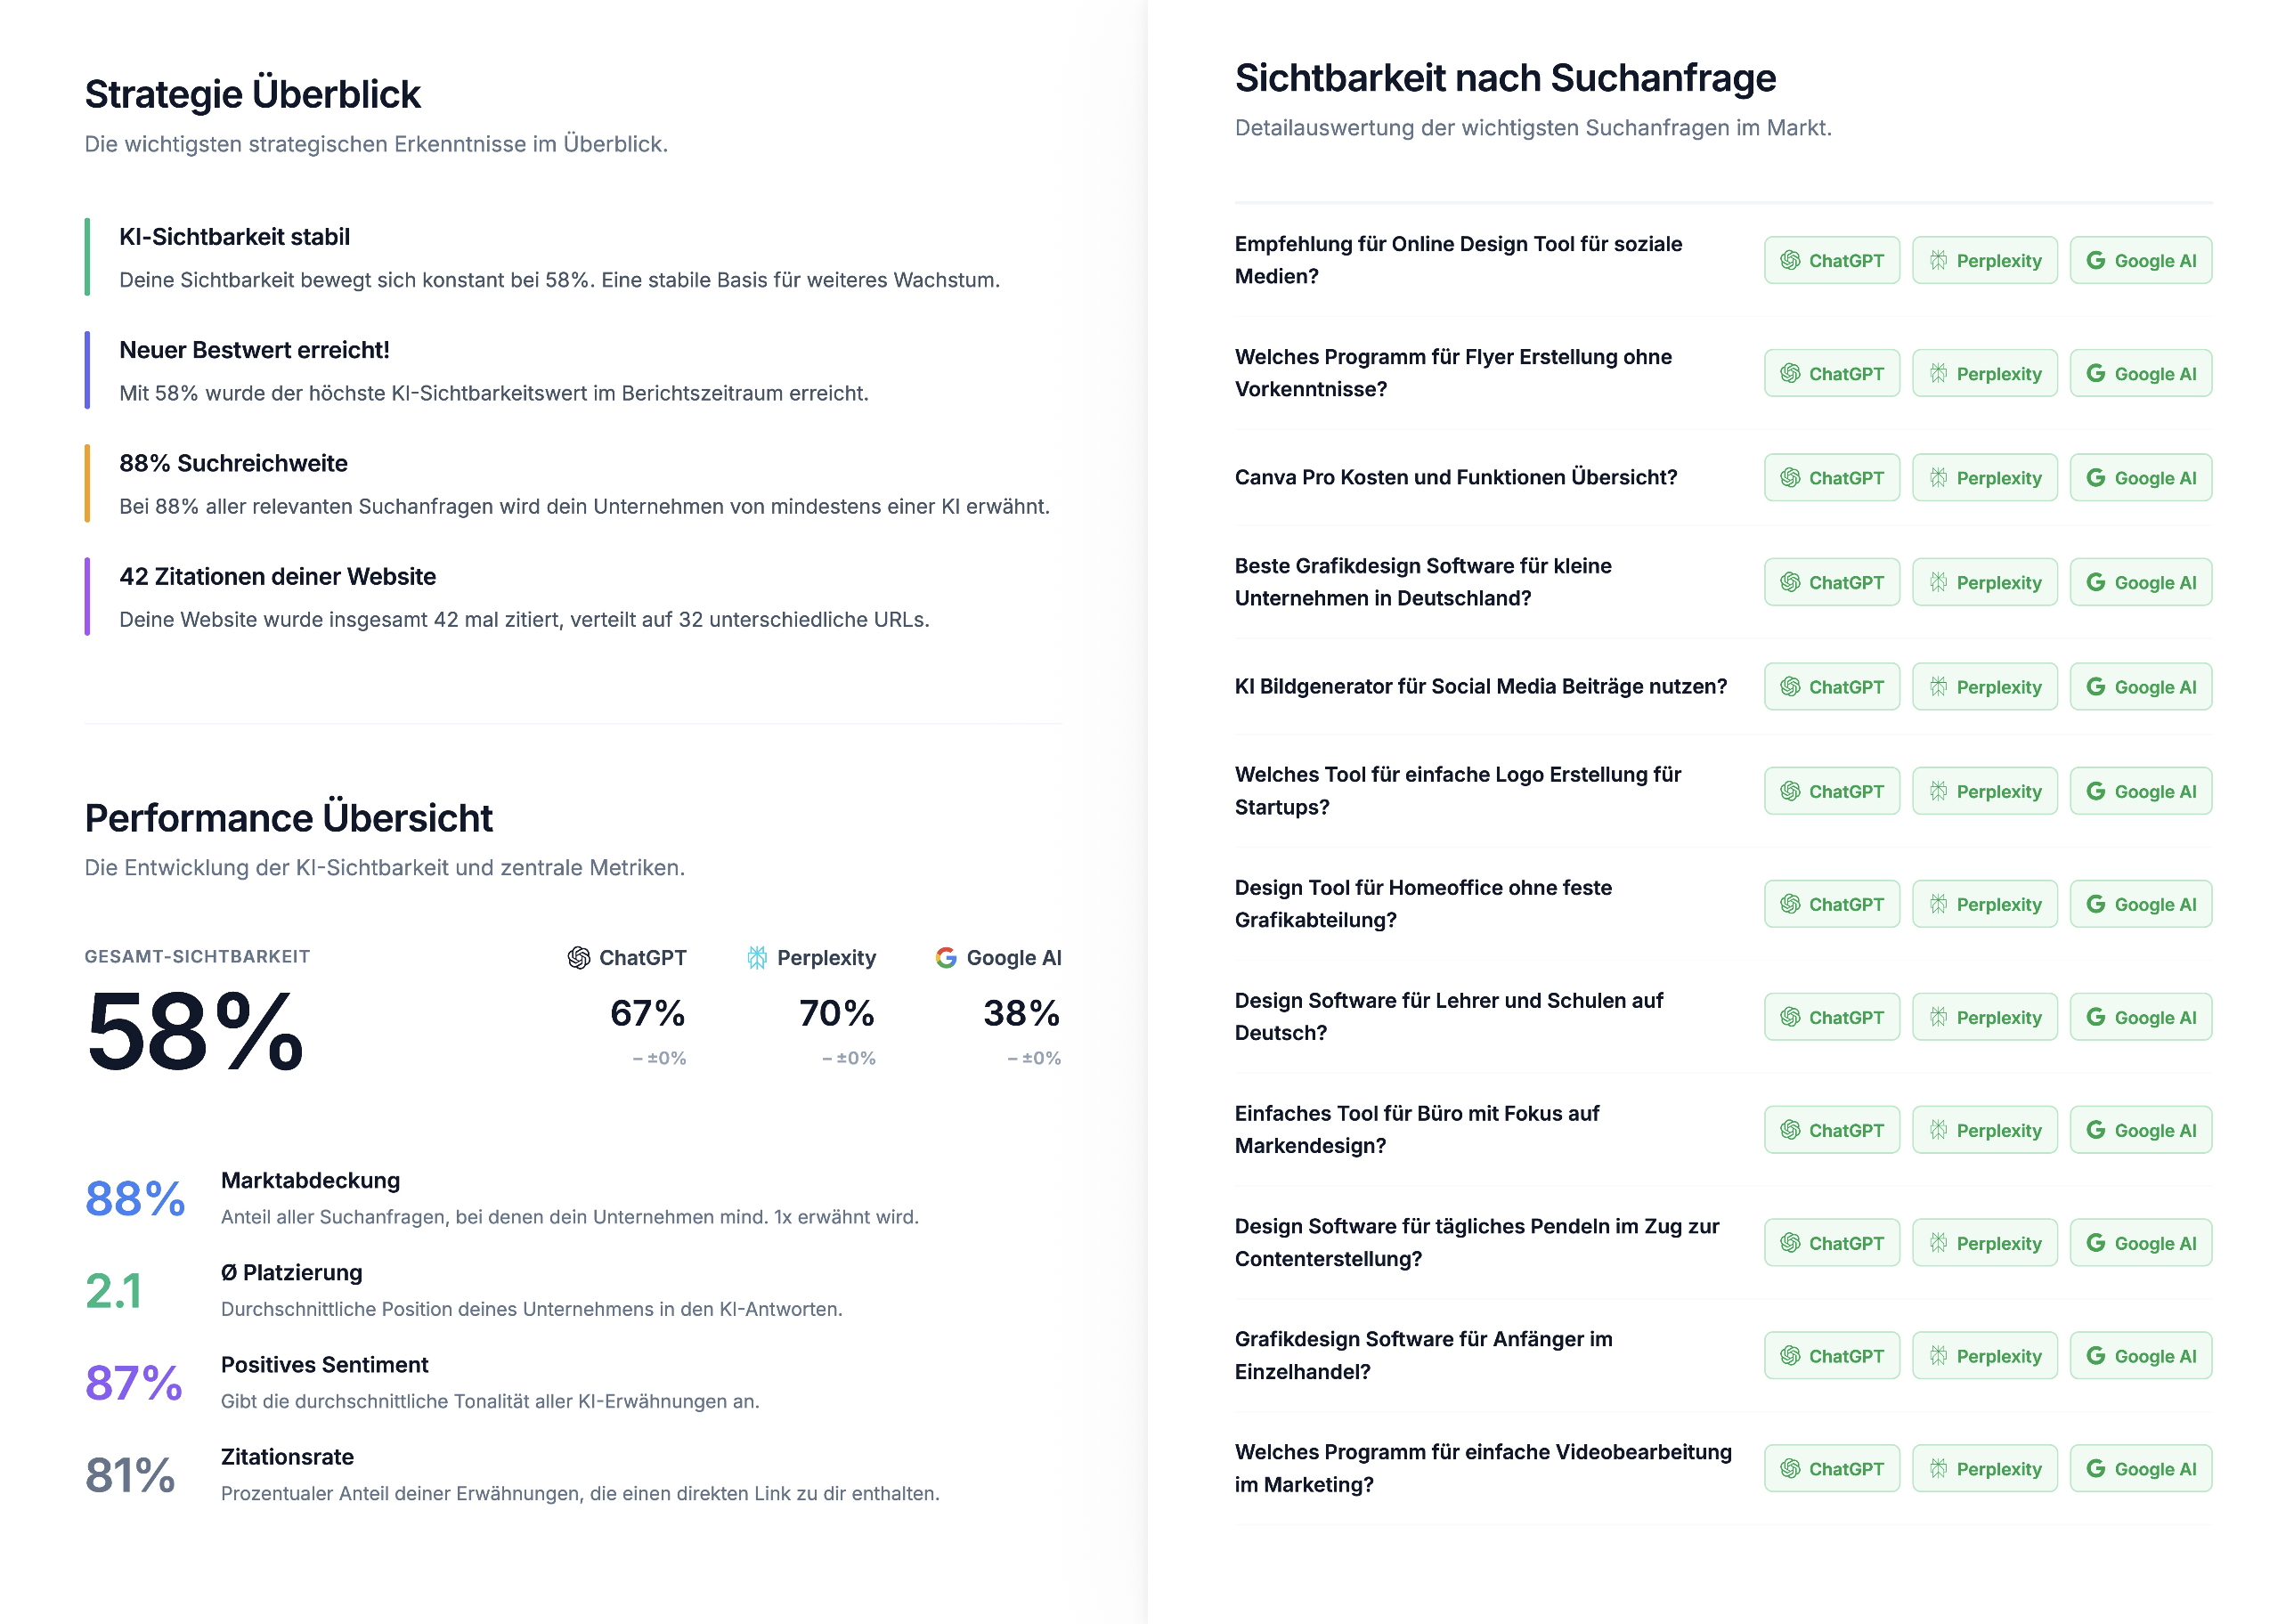This screenshot has height=1624, width=2294.
Task: Click the Google AI icon for KI Bildgenerator query
Action: 2140,687
